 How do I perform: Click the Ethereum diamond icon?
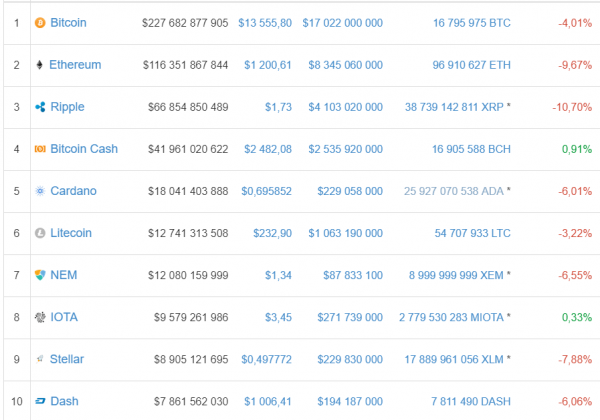coord(39,65)
